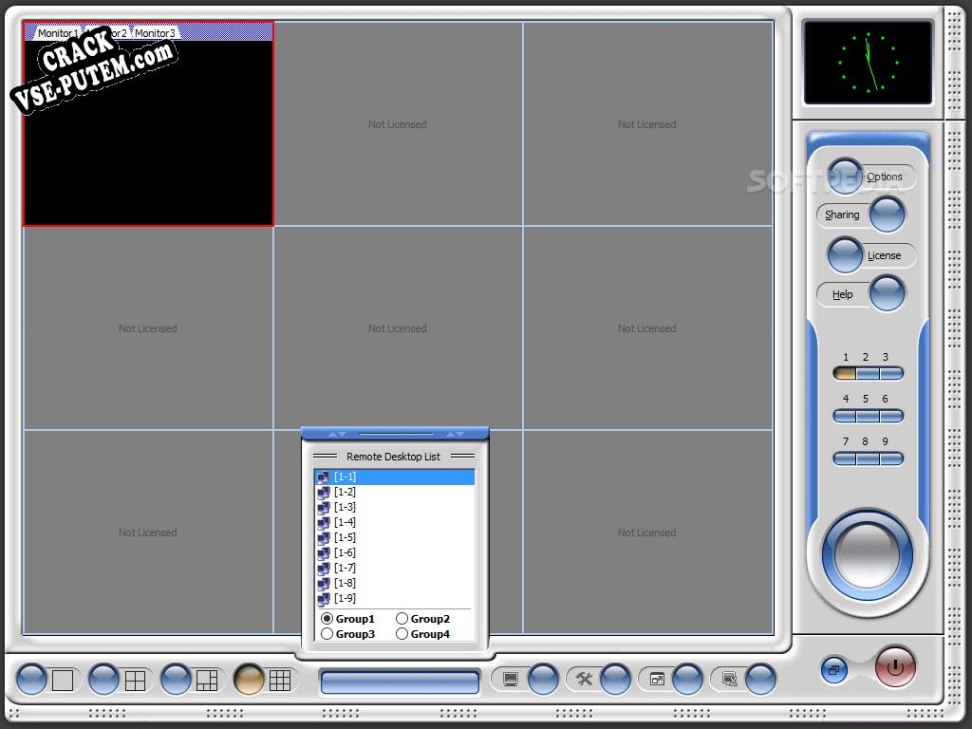Switch to the Monitor3 tab
The width and height of the screenshot is (972, 729).
pos(155,33)
